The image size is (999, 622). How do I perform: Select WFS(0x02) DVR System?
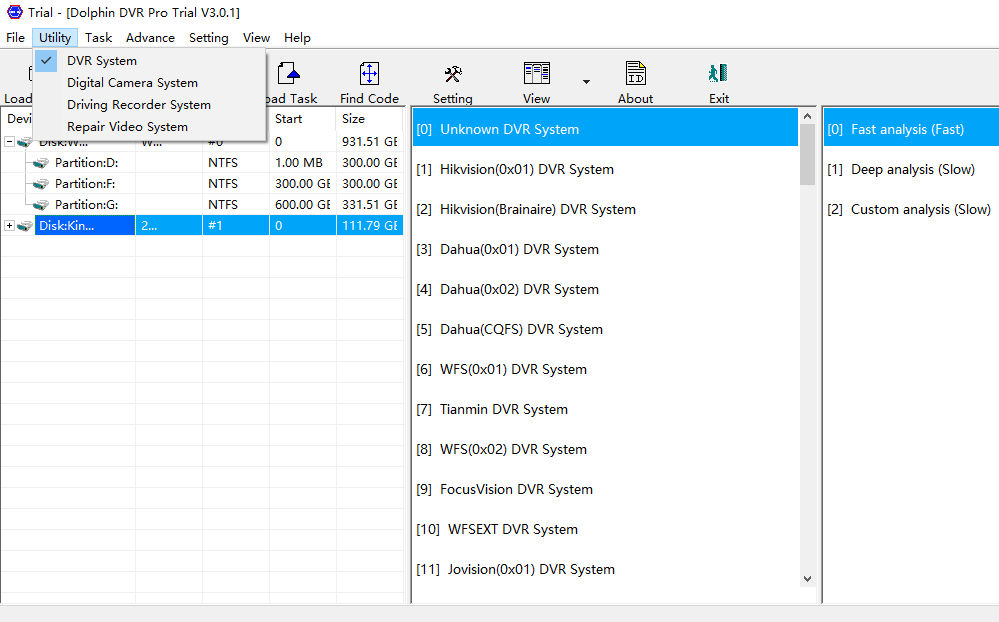(x=605, y=450)
